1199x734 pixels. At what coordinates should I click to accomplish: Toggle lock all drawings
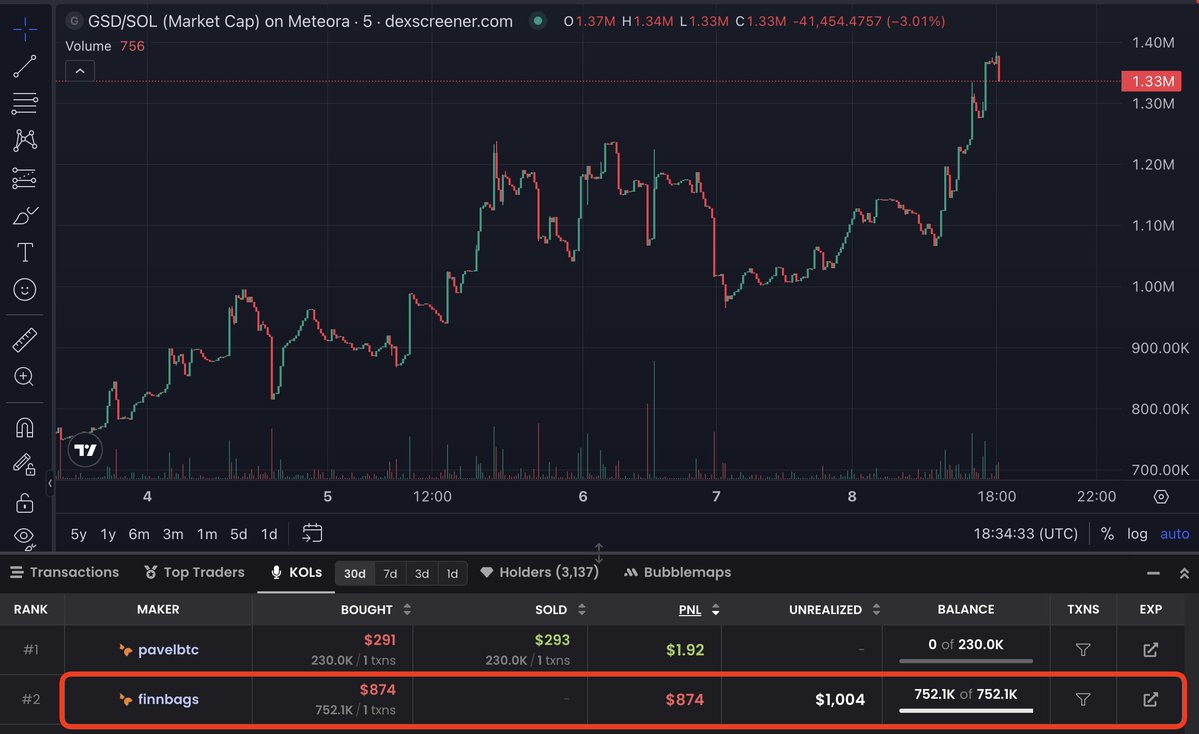[x=24, y=502]
